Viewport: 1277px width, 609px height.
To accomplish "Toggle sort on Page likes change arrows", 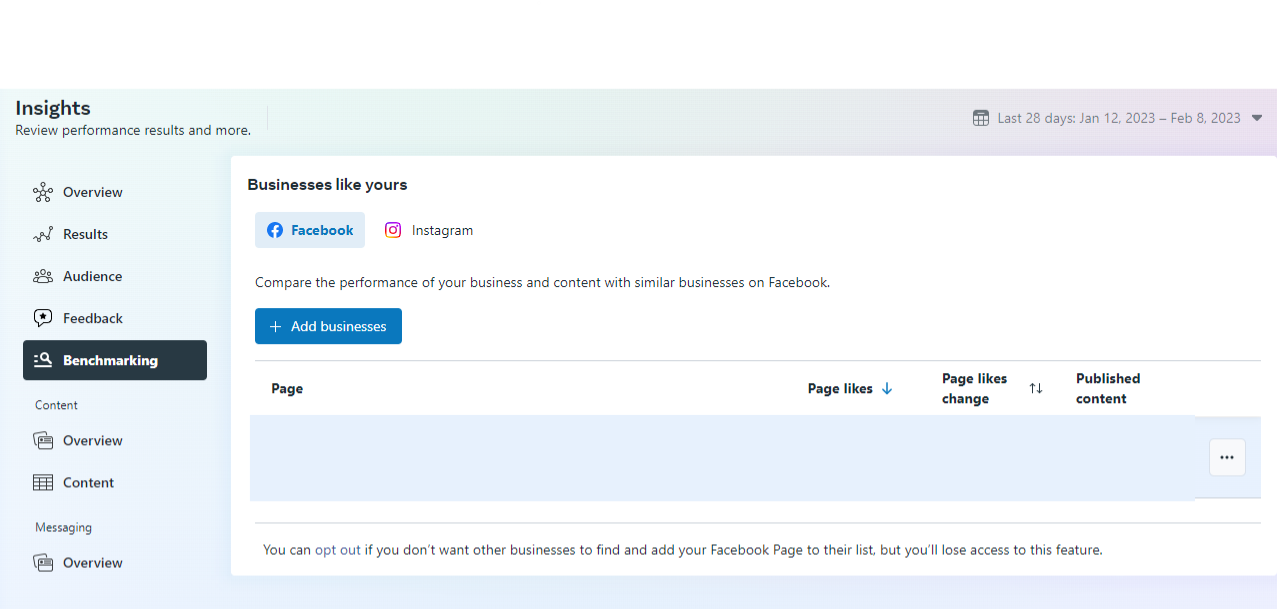I will pyautogui.click(x=1036, y=388).
